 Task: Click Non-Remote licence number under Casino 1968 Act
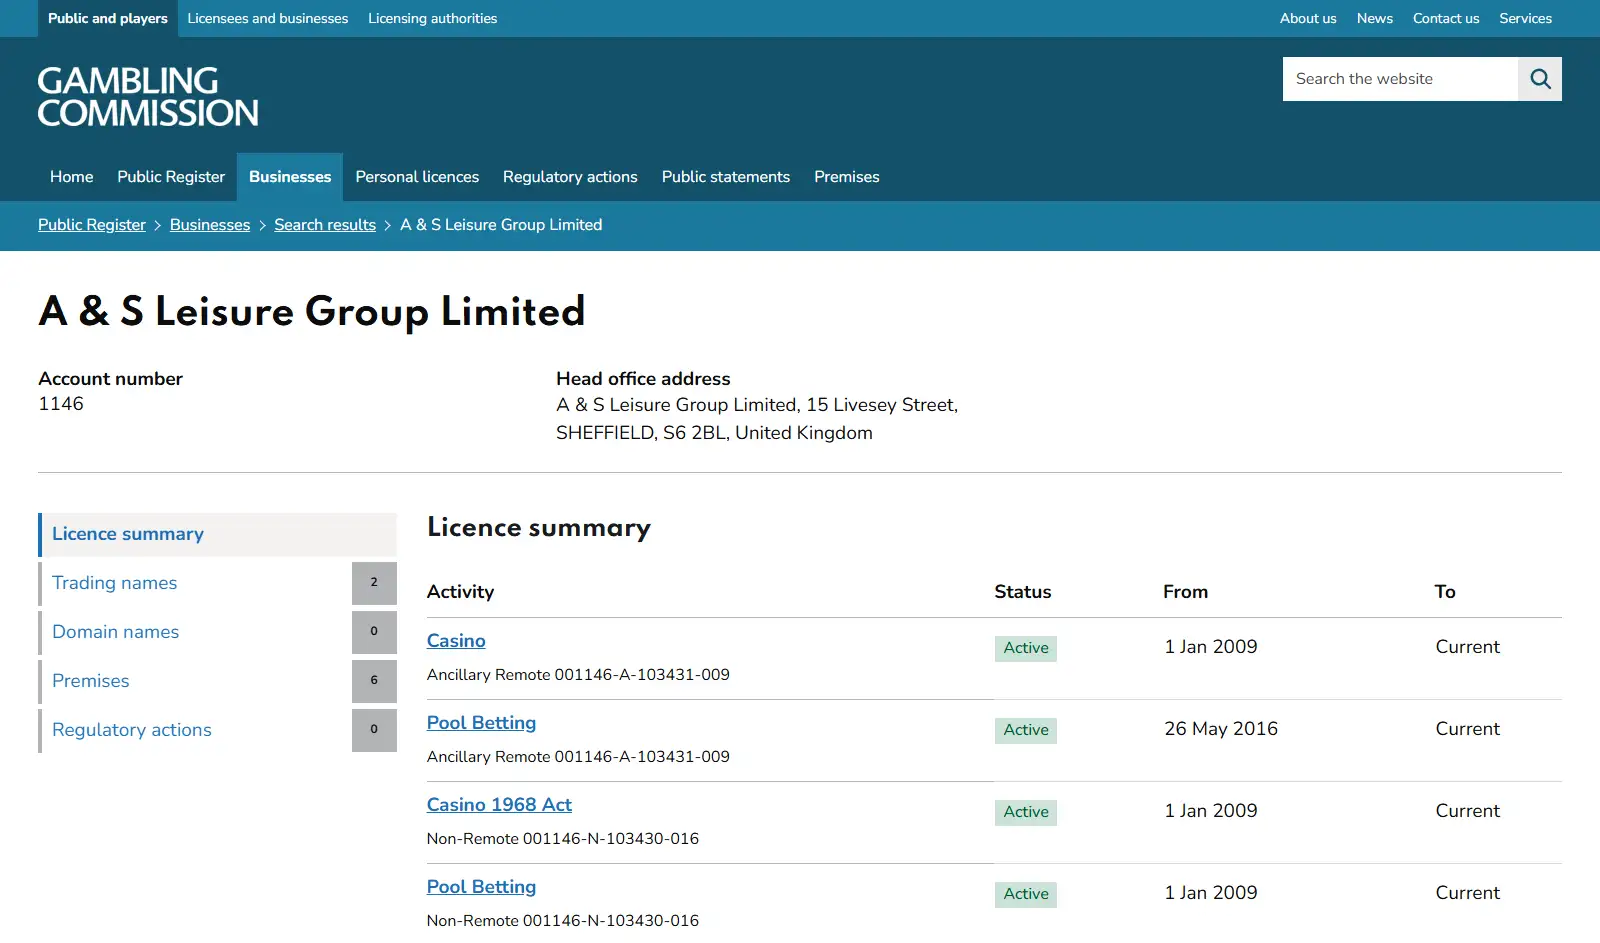click(563, 839)
